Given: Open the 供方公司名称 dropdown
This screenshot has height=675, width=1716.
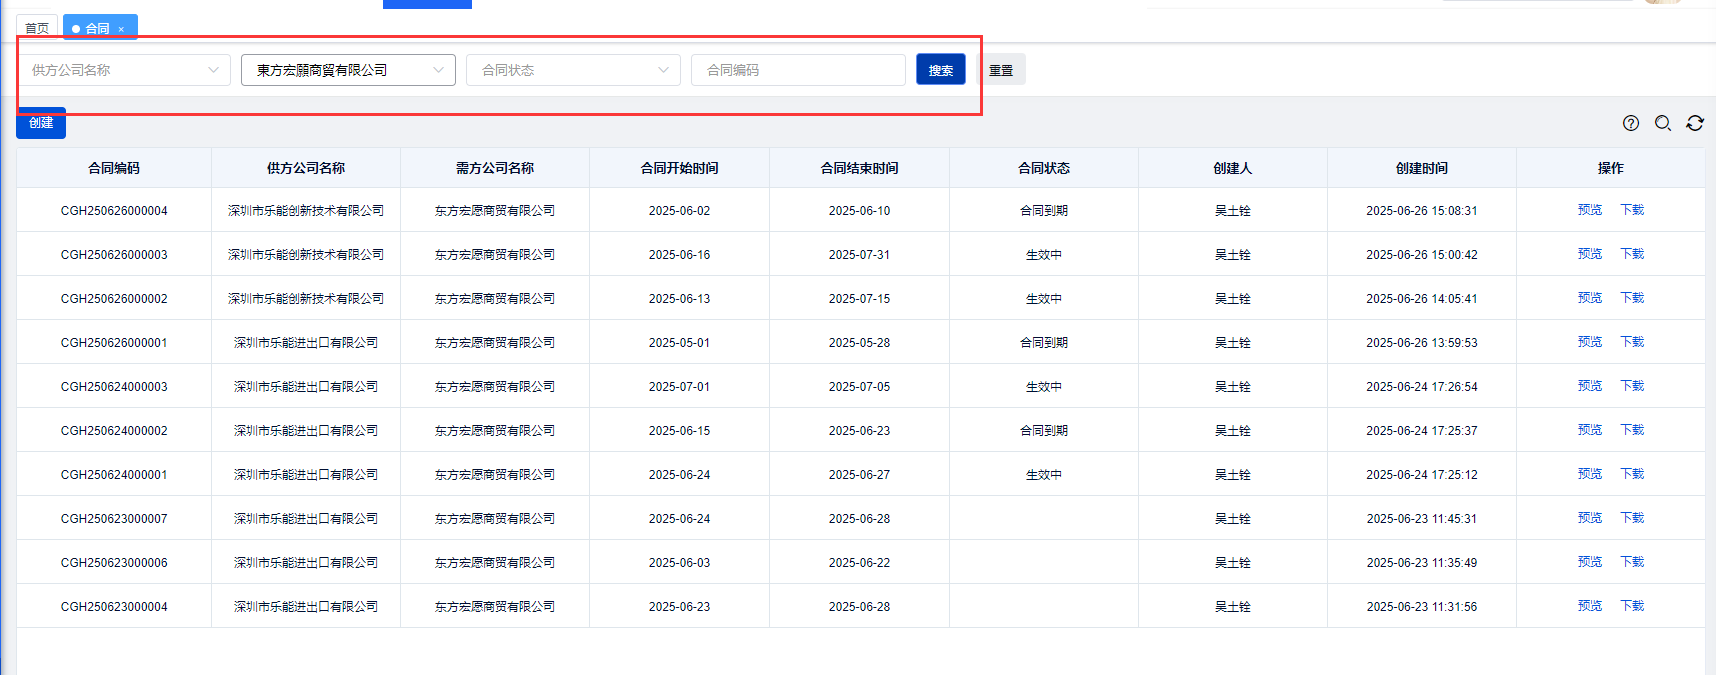Looking at the screenshot, I should click(124, 70).
